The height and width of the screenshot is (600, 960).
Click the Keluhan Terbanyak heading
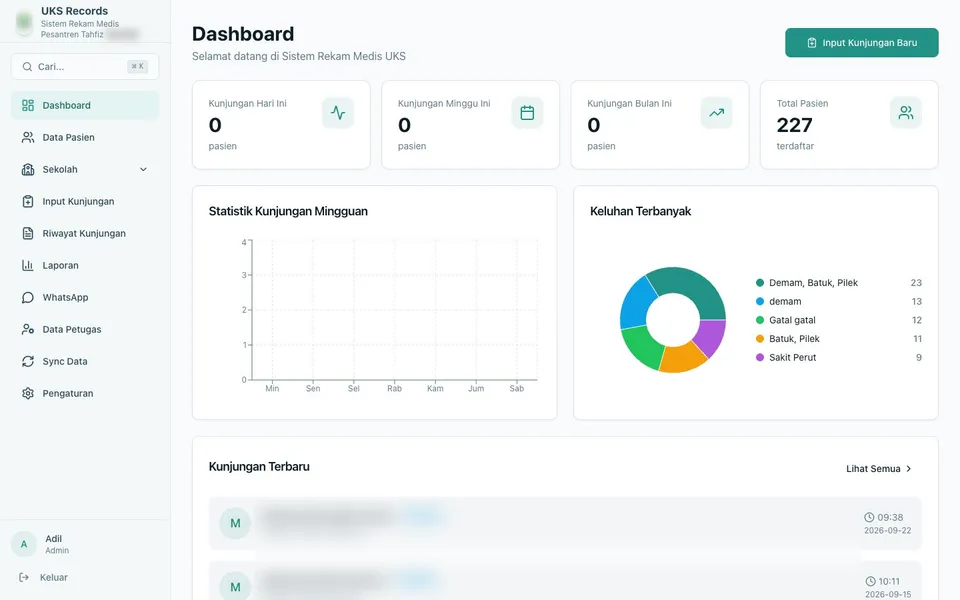point(640,211)
